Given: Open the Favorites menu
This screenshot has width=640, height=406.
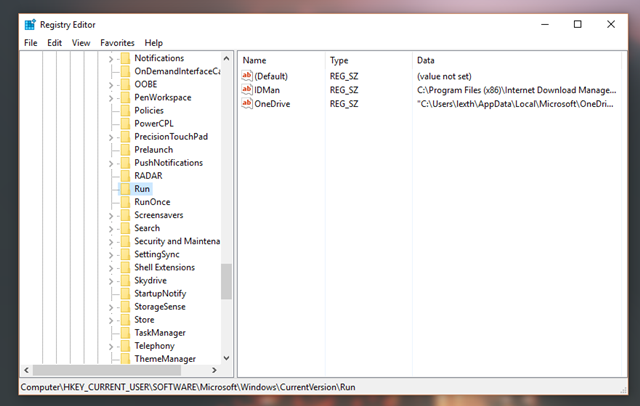Looking at the screenshot, I should (x=117, y=43).
